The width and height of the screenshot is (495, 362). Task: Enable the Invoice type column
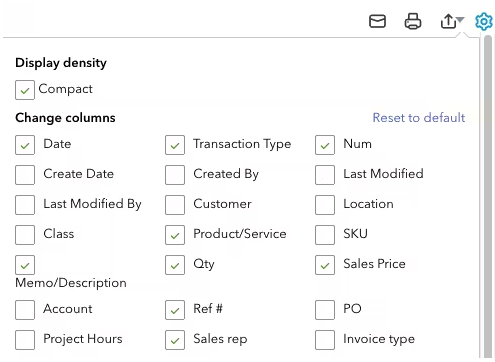[325, 340]
